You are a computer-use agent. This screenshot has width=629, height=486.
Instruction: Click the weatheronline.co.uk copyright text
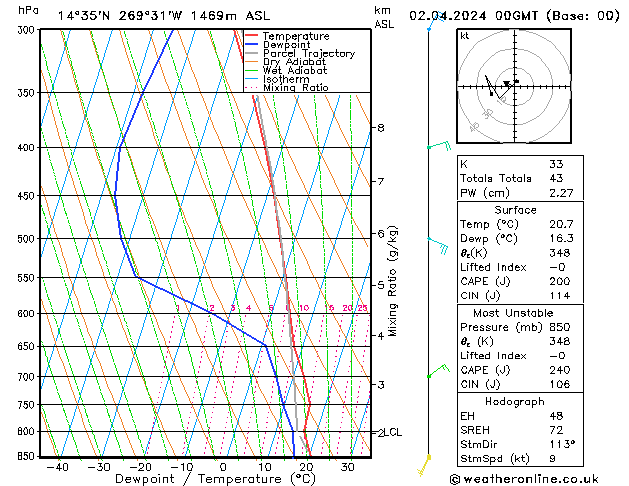click(x=524, y=479)
